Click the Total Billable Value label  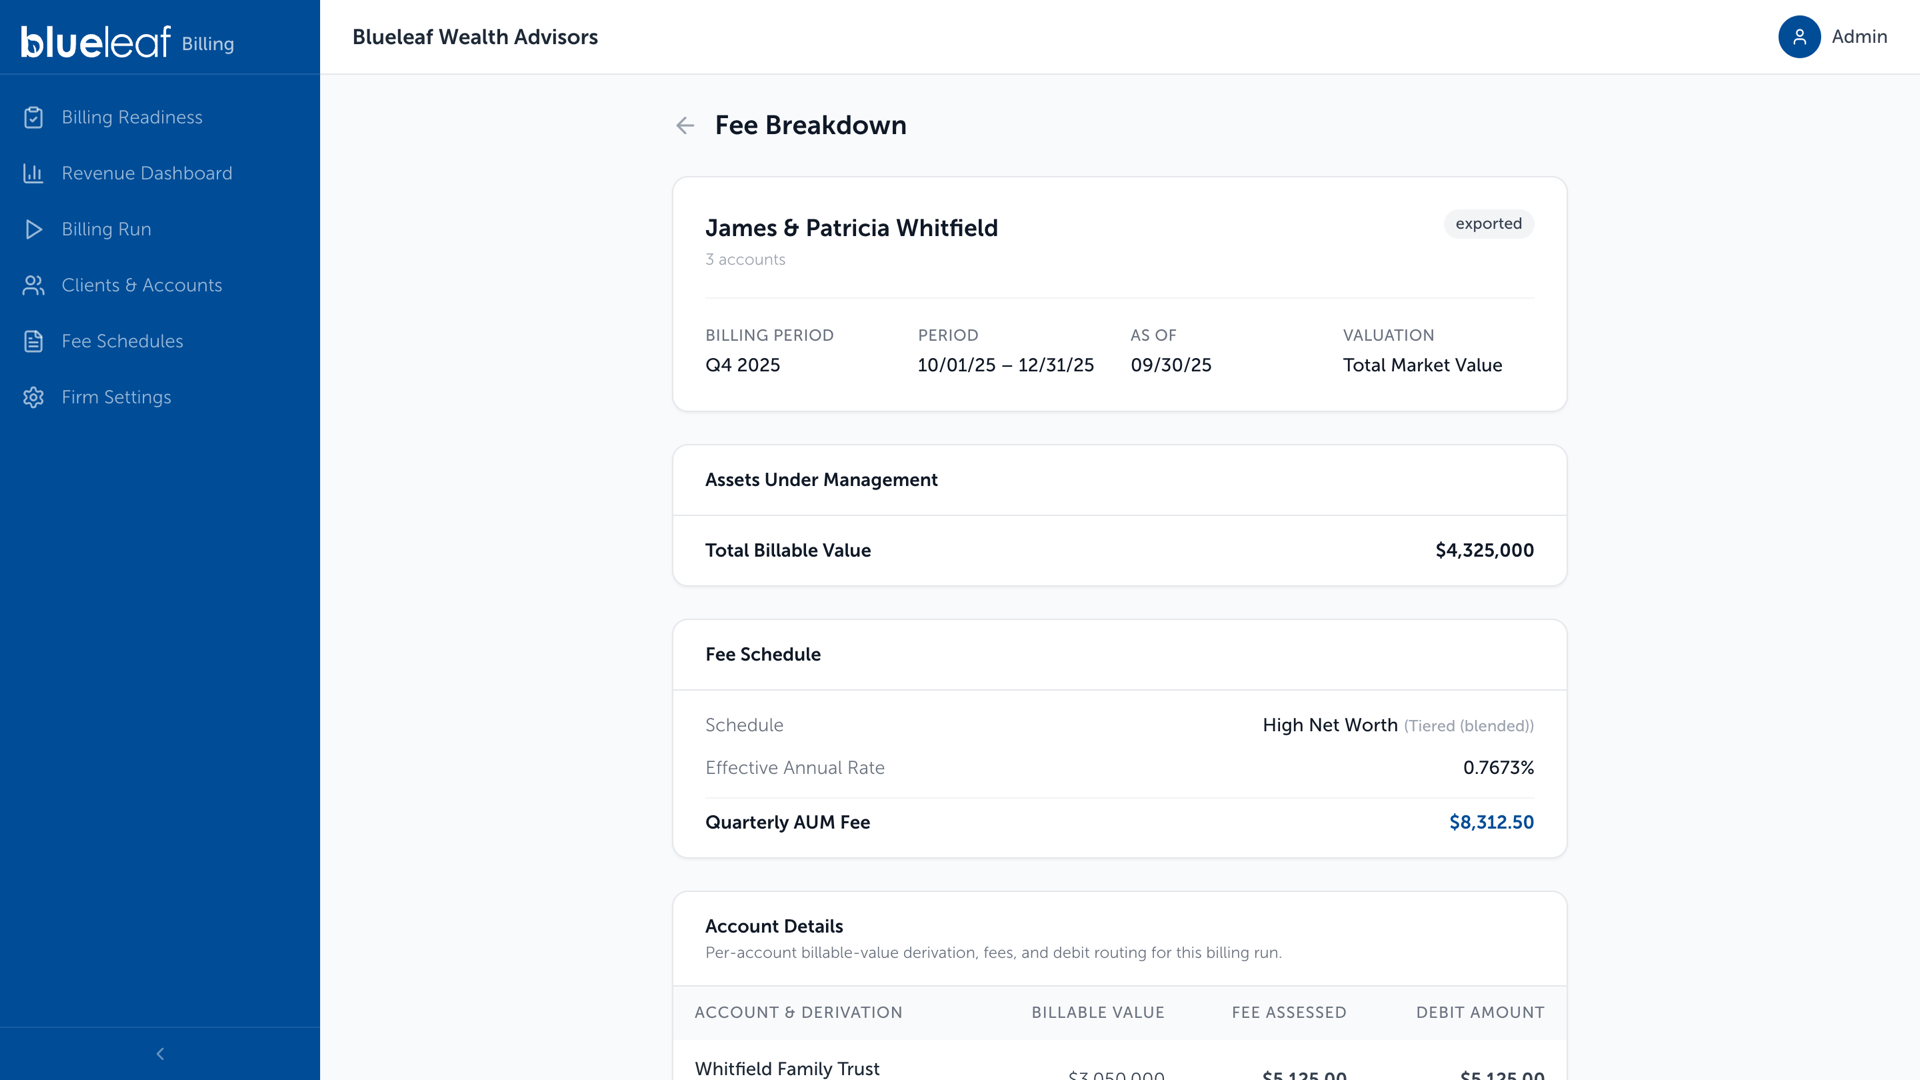787,550
